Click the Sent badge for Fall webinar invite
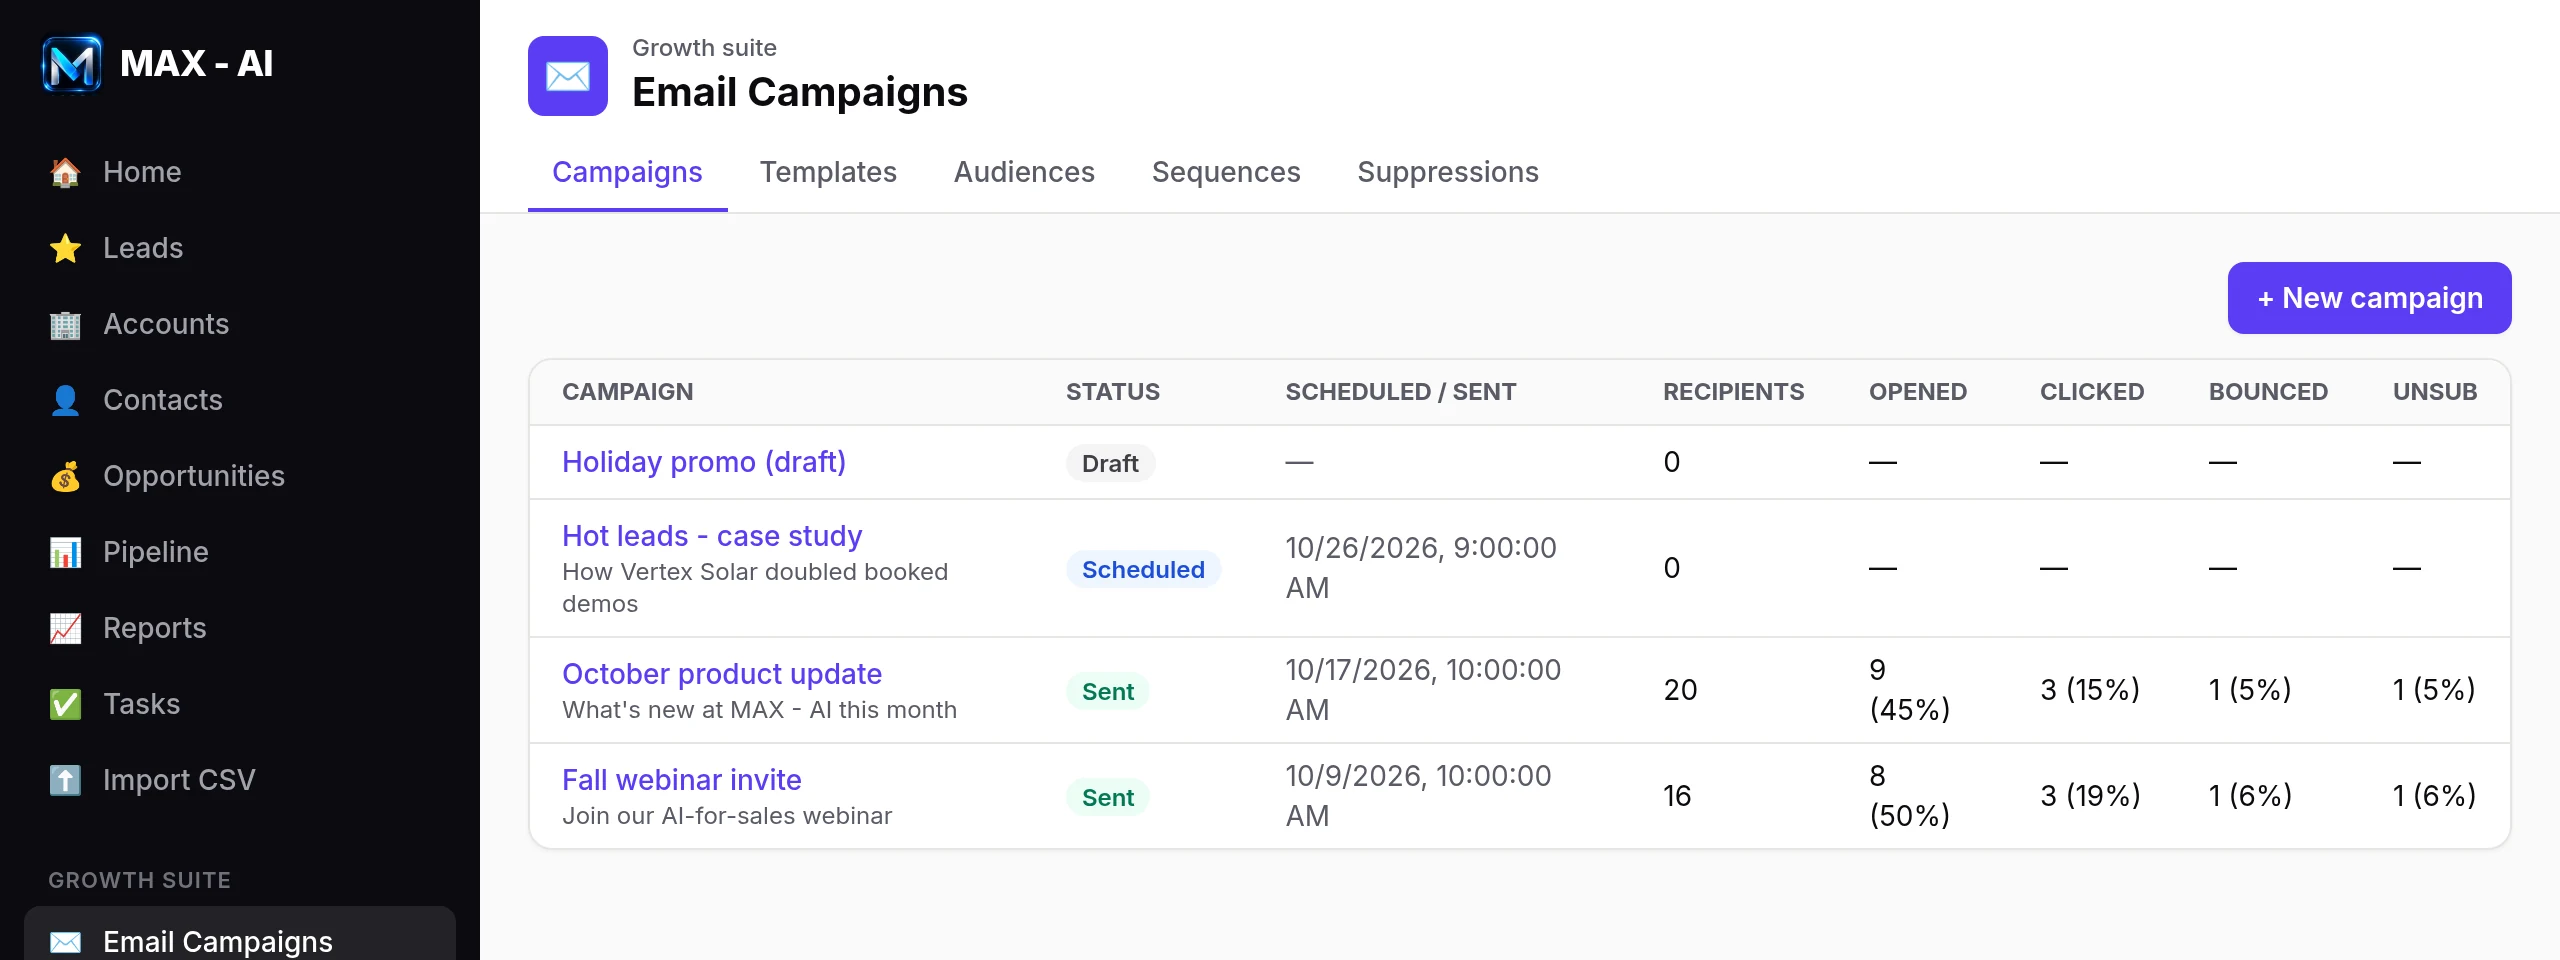Image resolution: width=2560 pixels, height=960 pixels. 1108,797
